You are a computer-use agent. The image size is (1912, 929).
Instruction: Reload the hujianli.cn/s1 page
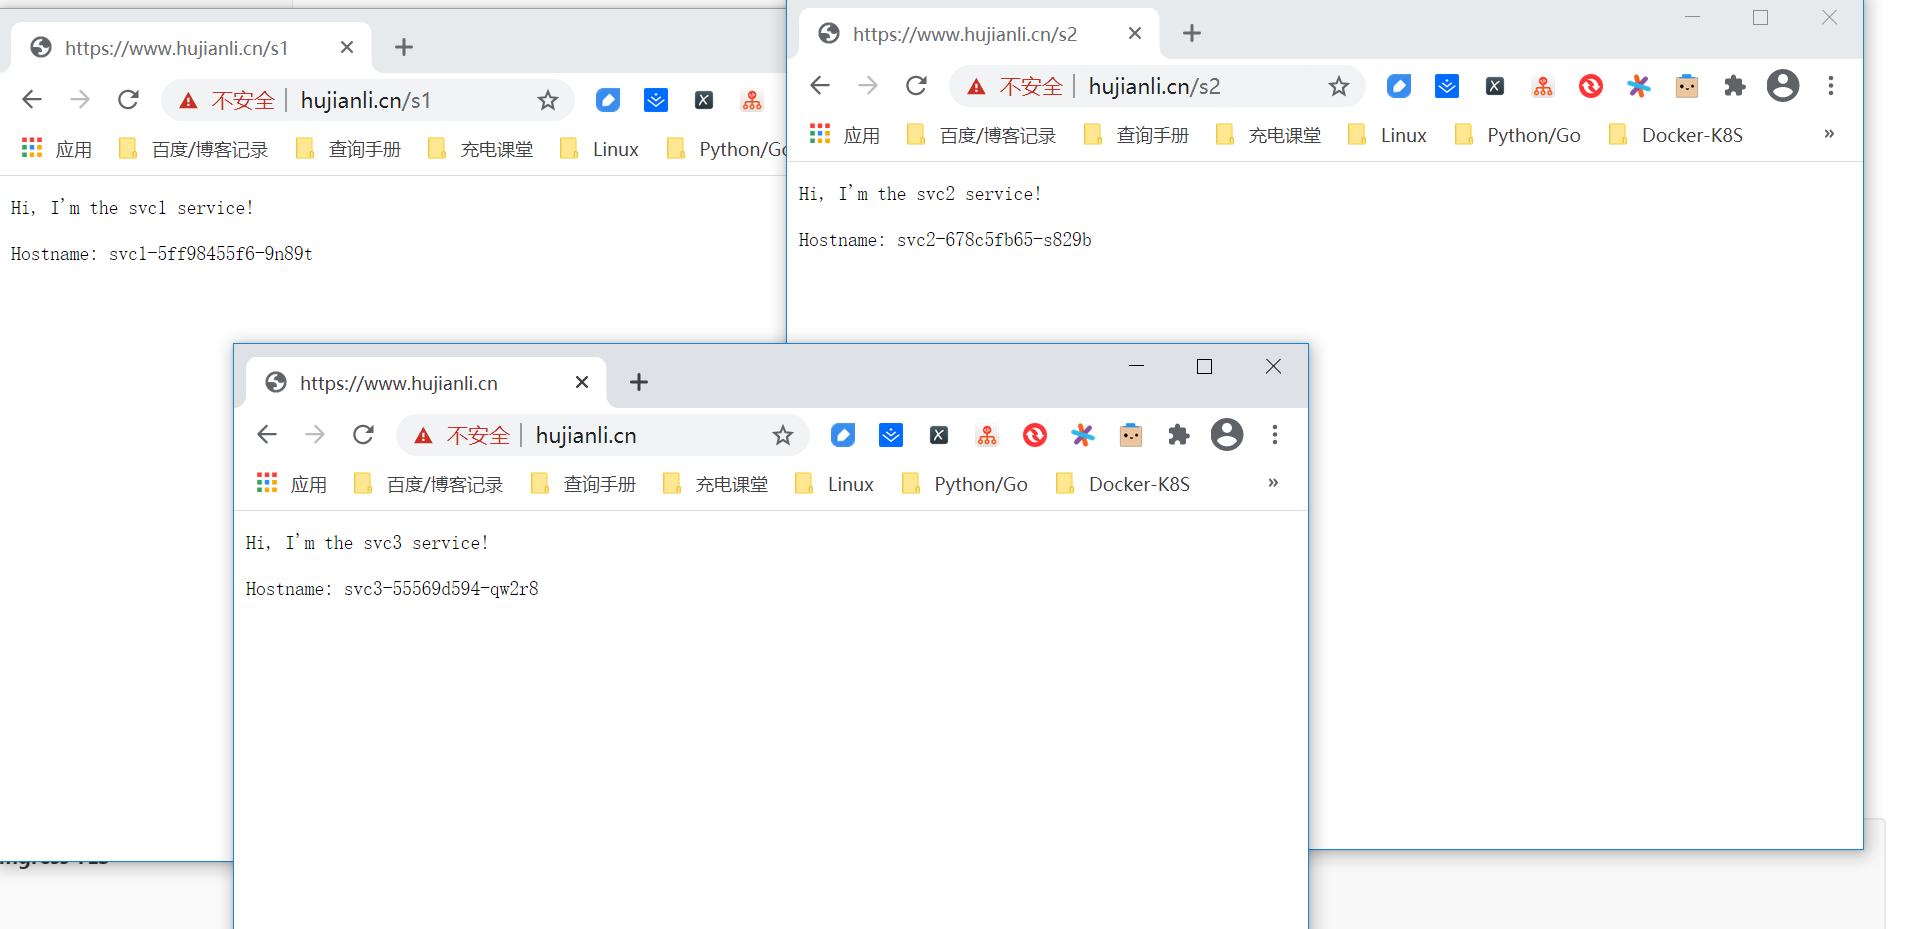click(128, 100)
